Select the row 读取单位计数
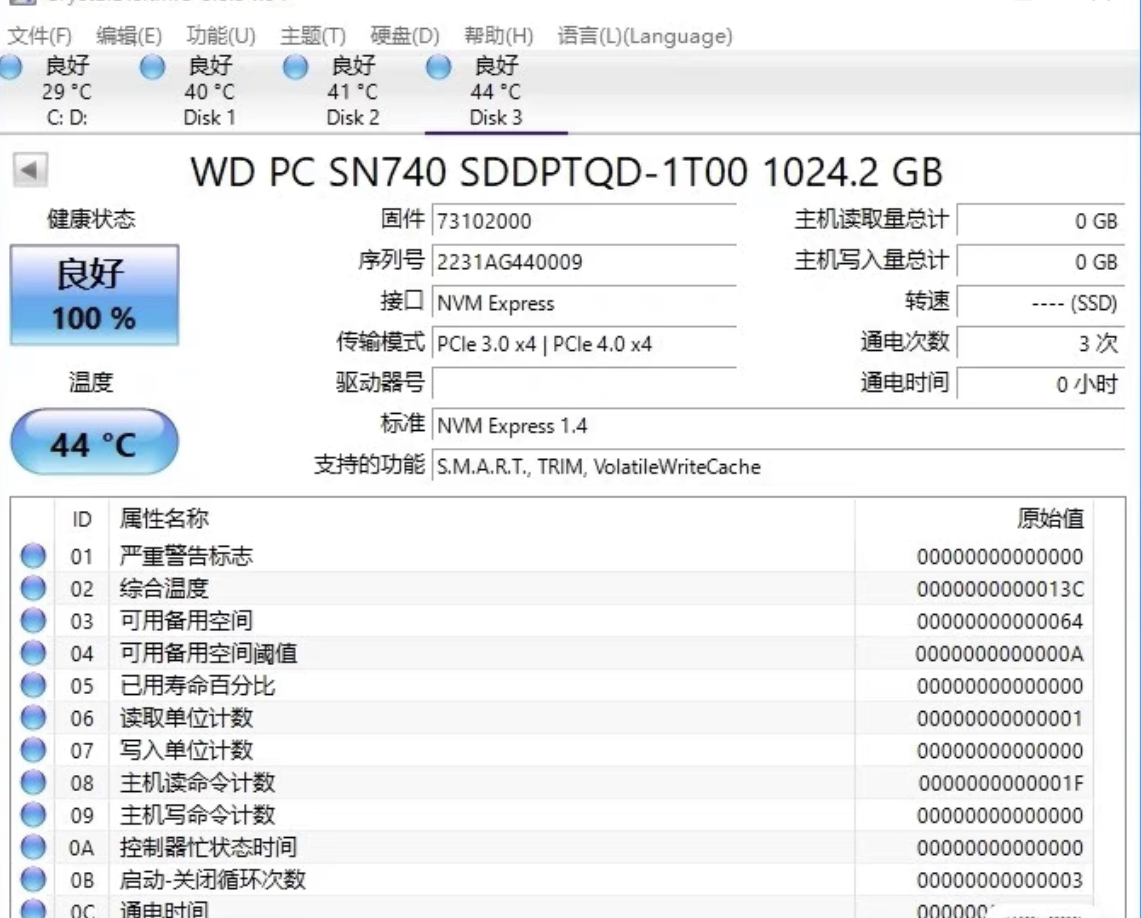This screenshot has width=1141, height=918. (x=553, y=718)
